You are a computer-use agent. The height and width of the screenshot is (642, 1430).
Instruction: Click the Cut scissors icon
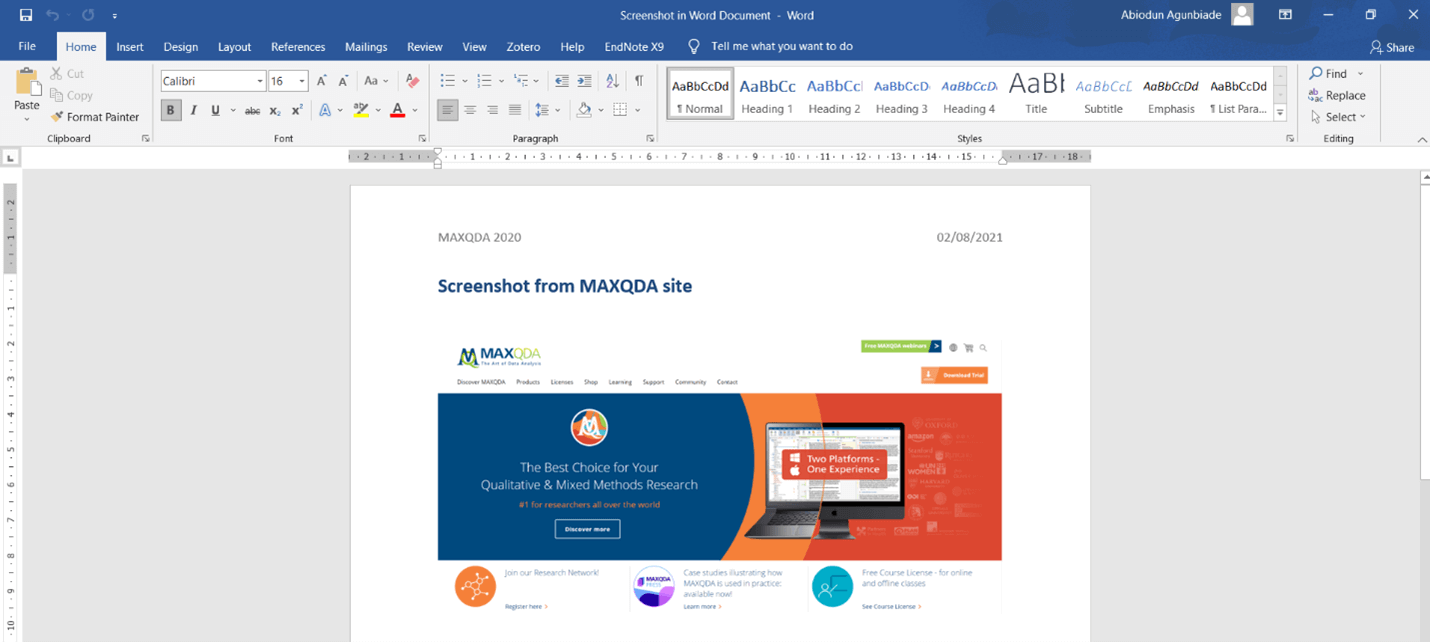pyautogui.click(x=56, y=74)
